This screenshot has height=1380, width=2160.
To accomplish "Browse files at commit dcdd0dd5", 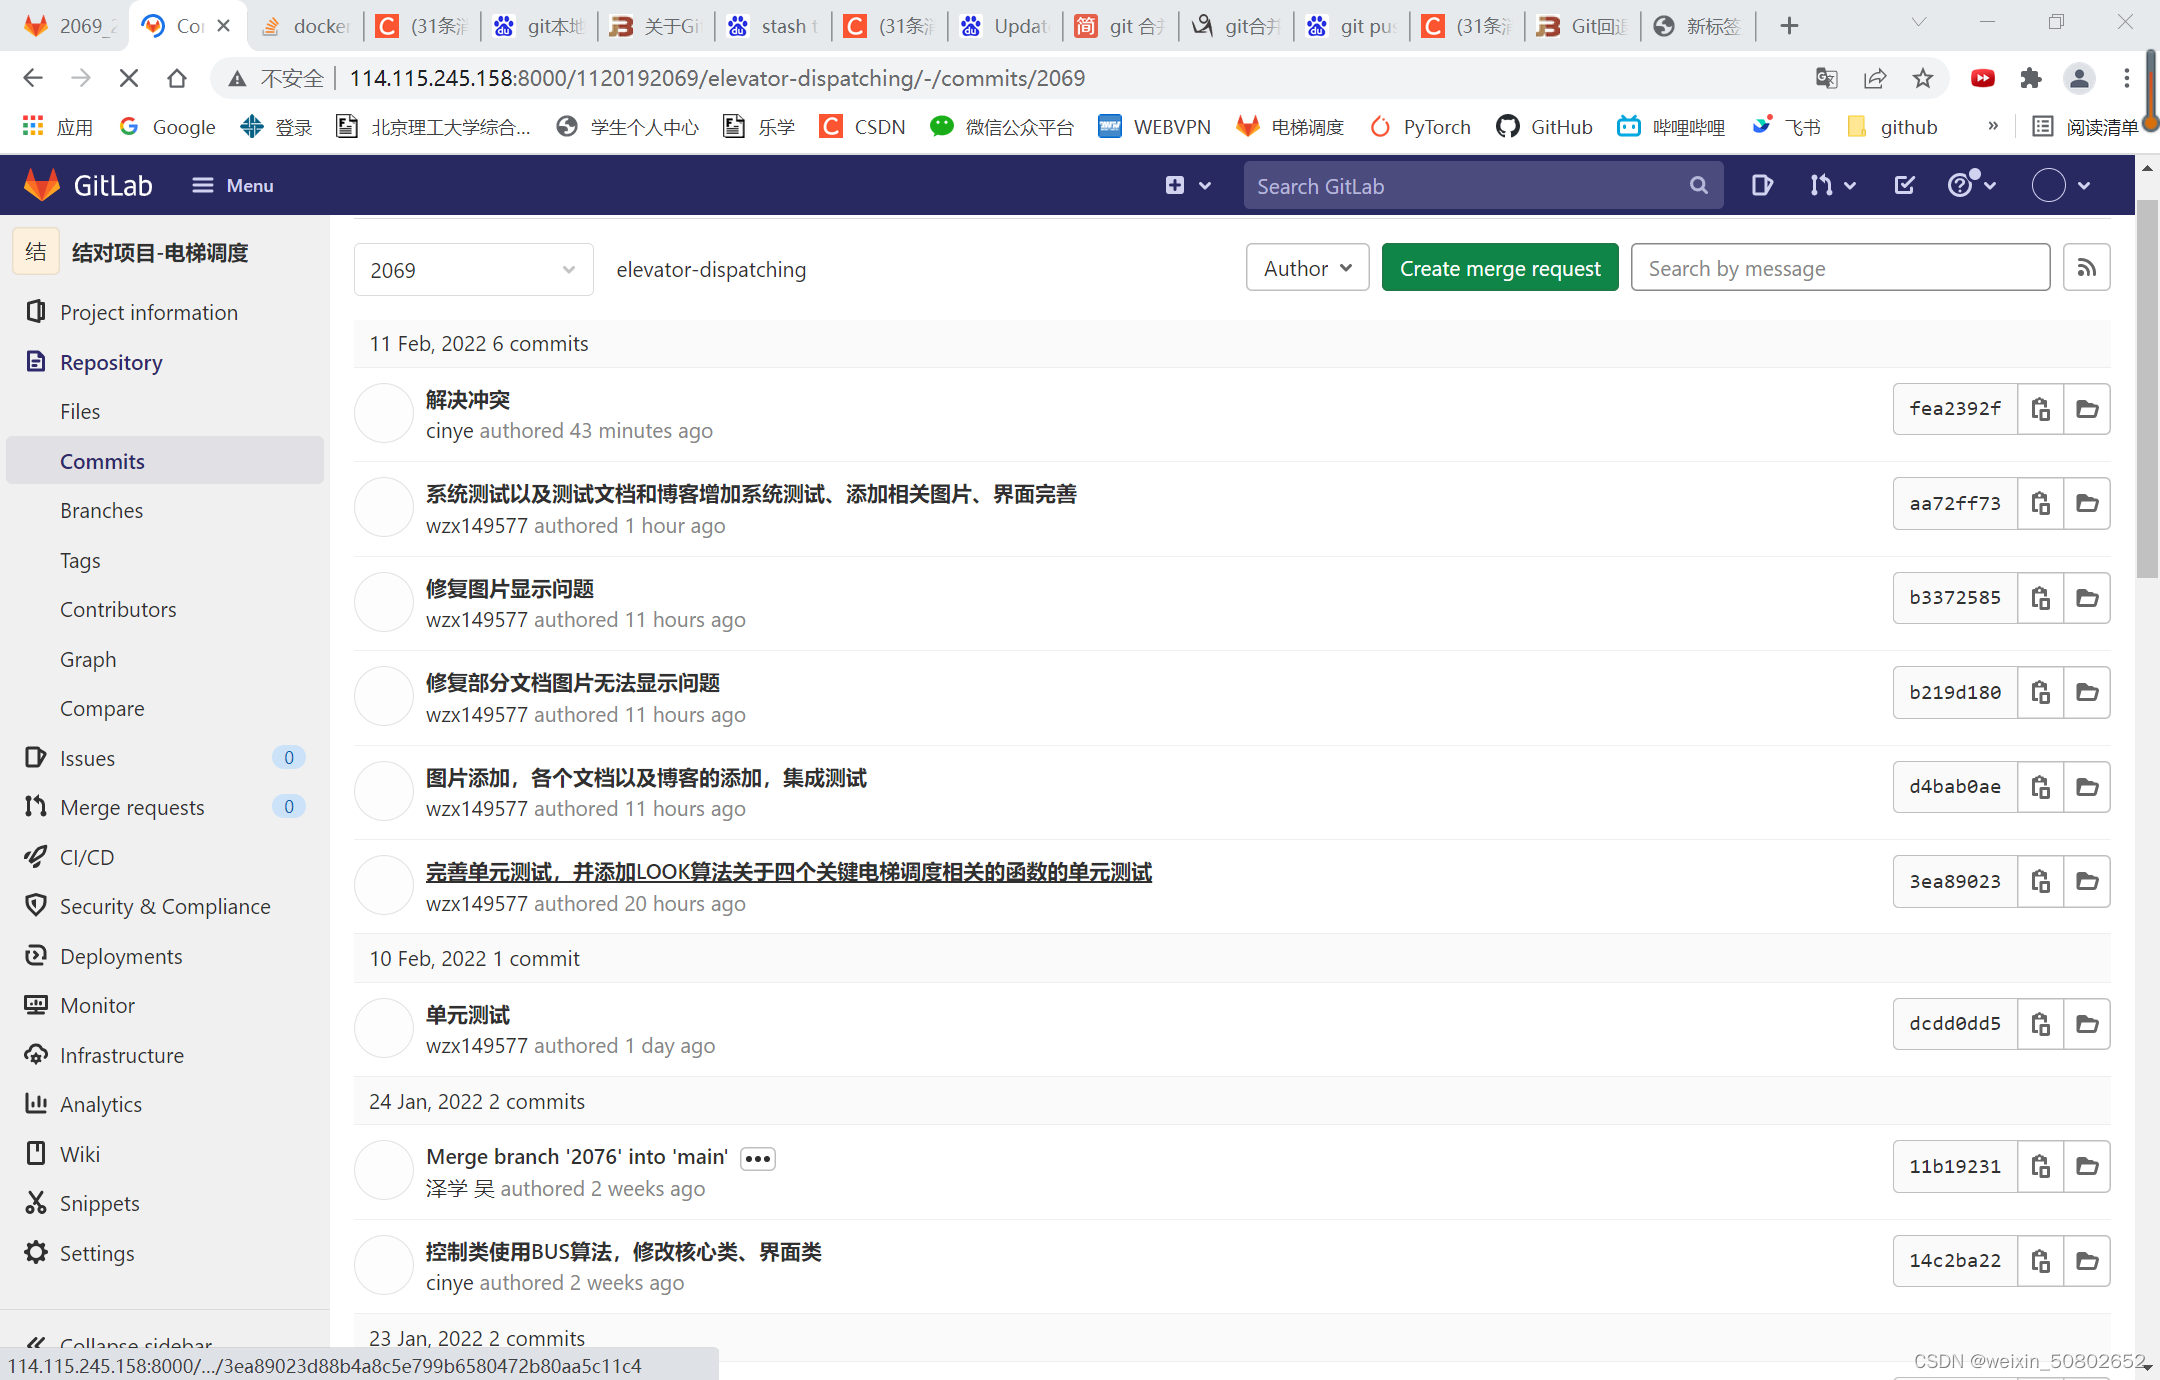I will coord(2087,1024).
